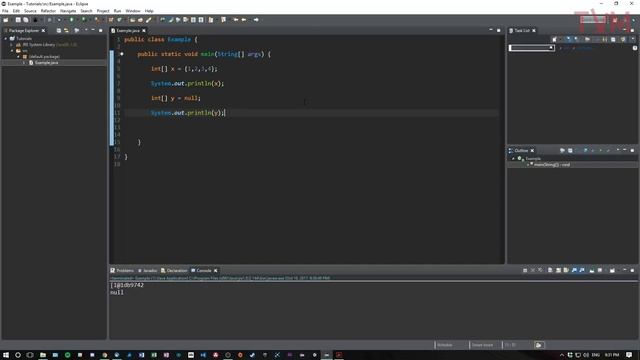
Task: Open File Explorer from the taskbar
Action: point(43,355)
